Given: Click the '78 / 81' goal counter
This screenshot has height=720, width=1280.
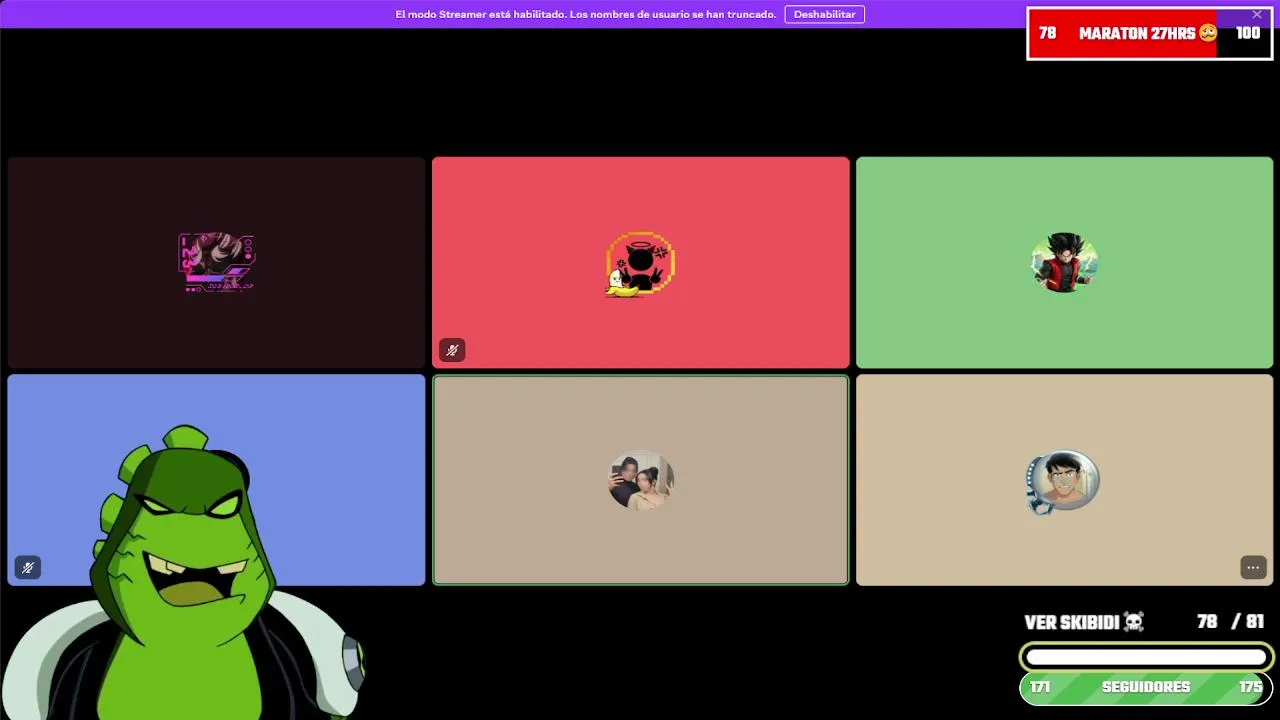Looking at the screenshot, I should click(x=1230, y=622).
